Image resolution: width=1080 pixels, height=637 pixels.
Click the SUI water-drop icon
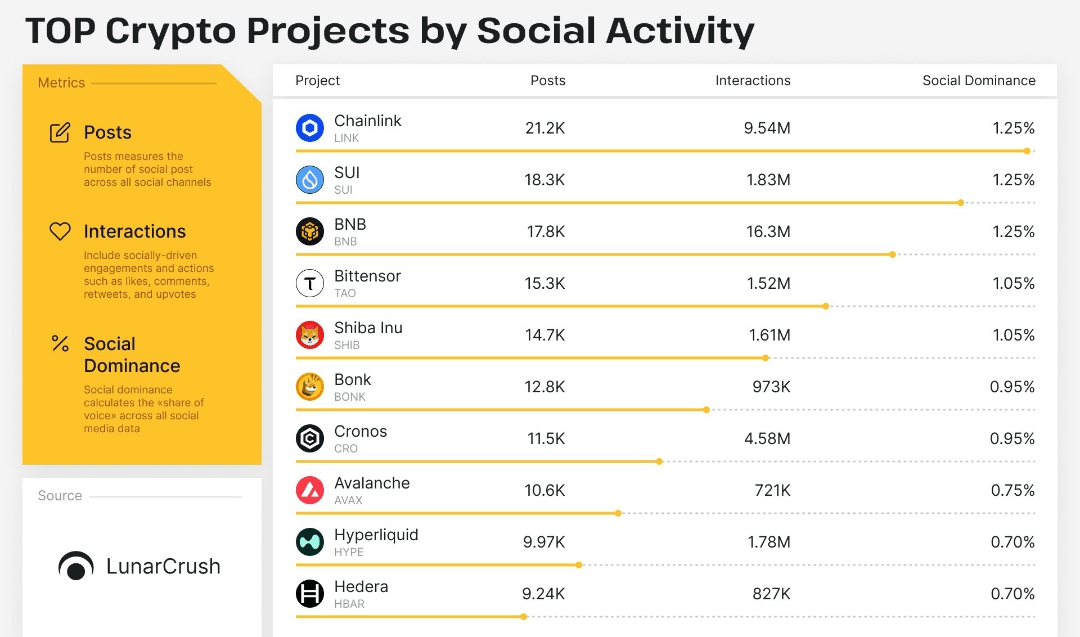coord(310,180)
